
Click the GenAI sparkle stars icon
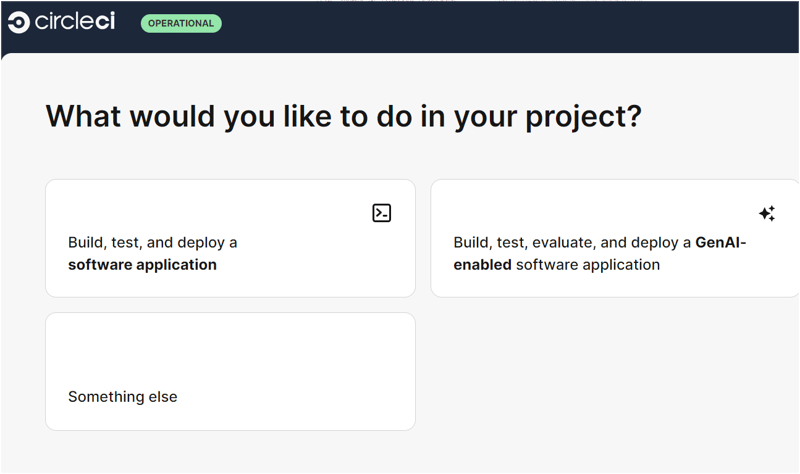point(767,213)
